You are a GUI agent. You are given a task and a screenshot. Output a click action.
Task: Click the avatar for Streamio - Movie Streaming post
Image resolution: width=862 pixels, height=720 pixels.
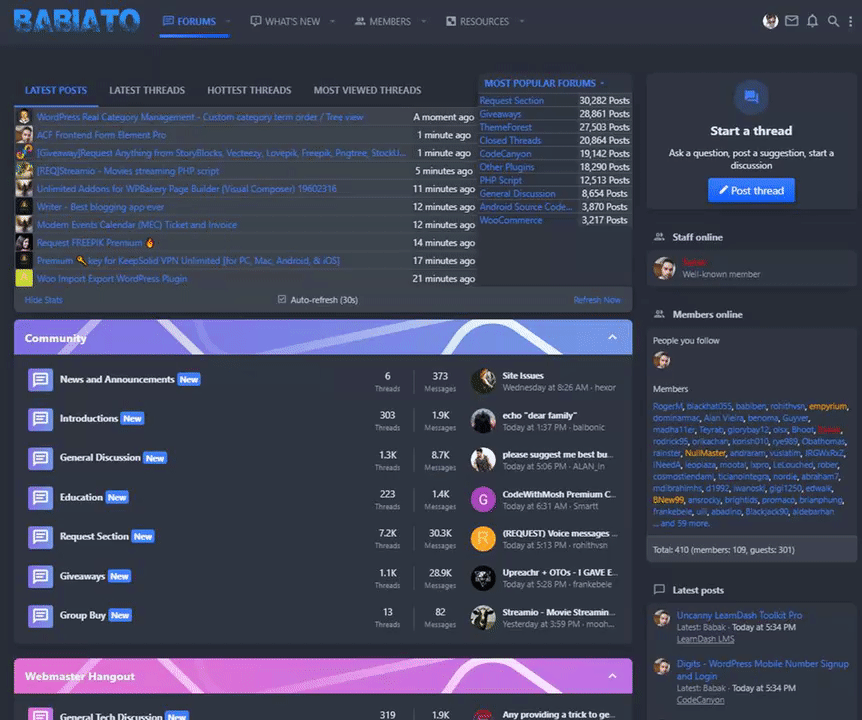[483, 617]
